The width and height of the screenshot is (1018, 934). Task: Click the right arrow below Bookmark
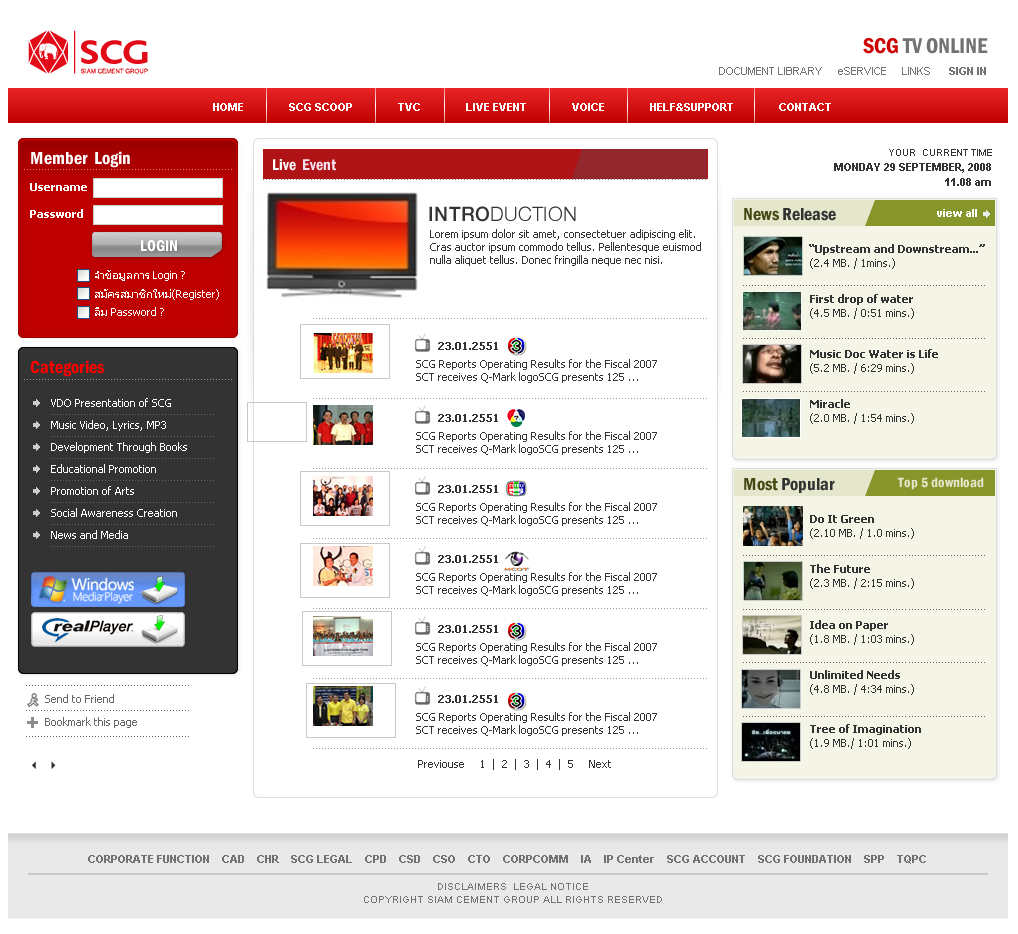click(53, 766)
